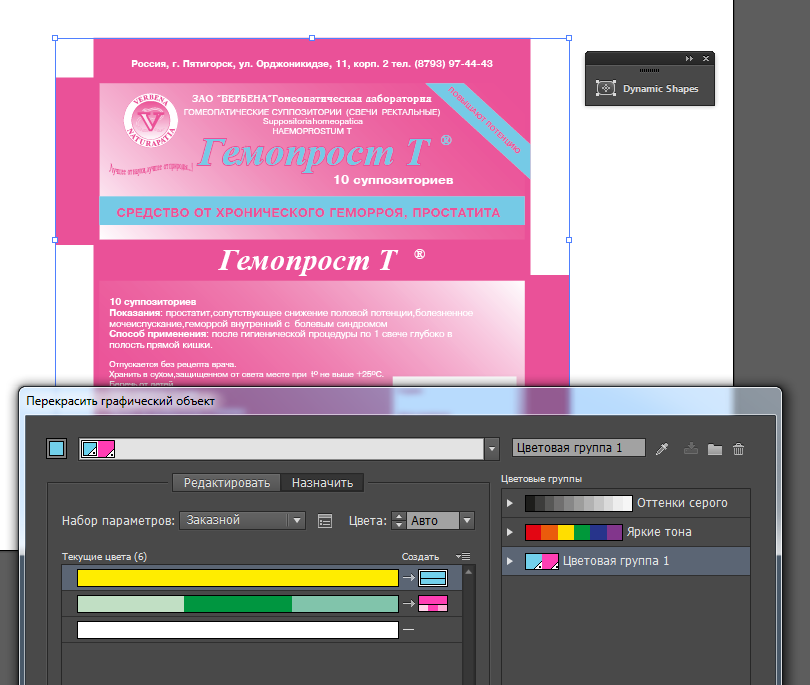The width and height of the screenshot is (810, 685).
Task: Adjust the Цвета count stepper
Action: tap(398, 520)
